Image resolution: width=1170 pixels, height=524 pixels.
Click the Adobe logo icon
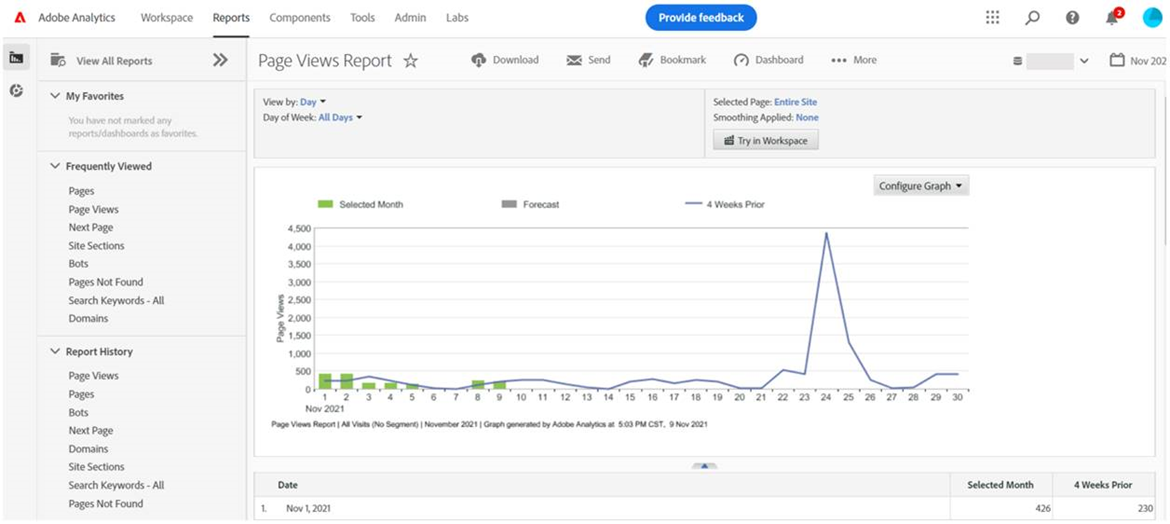[20, 18]
